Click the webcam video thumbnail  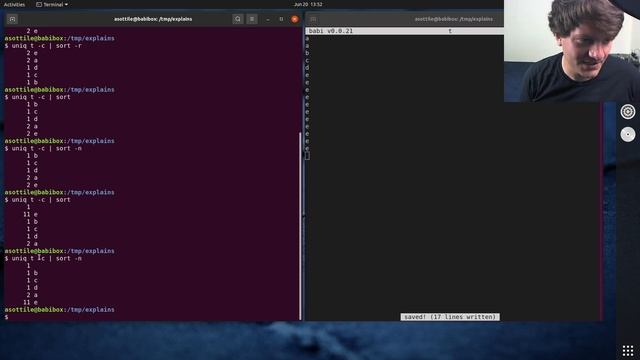pyautogui.click(x=572, y=51)
